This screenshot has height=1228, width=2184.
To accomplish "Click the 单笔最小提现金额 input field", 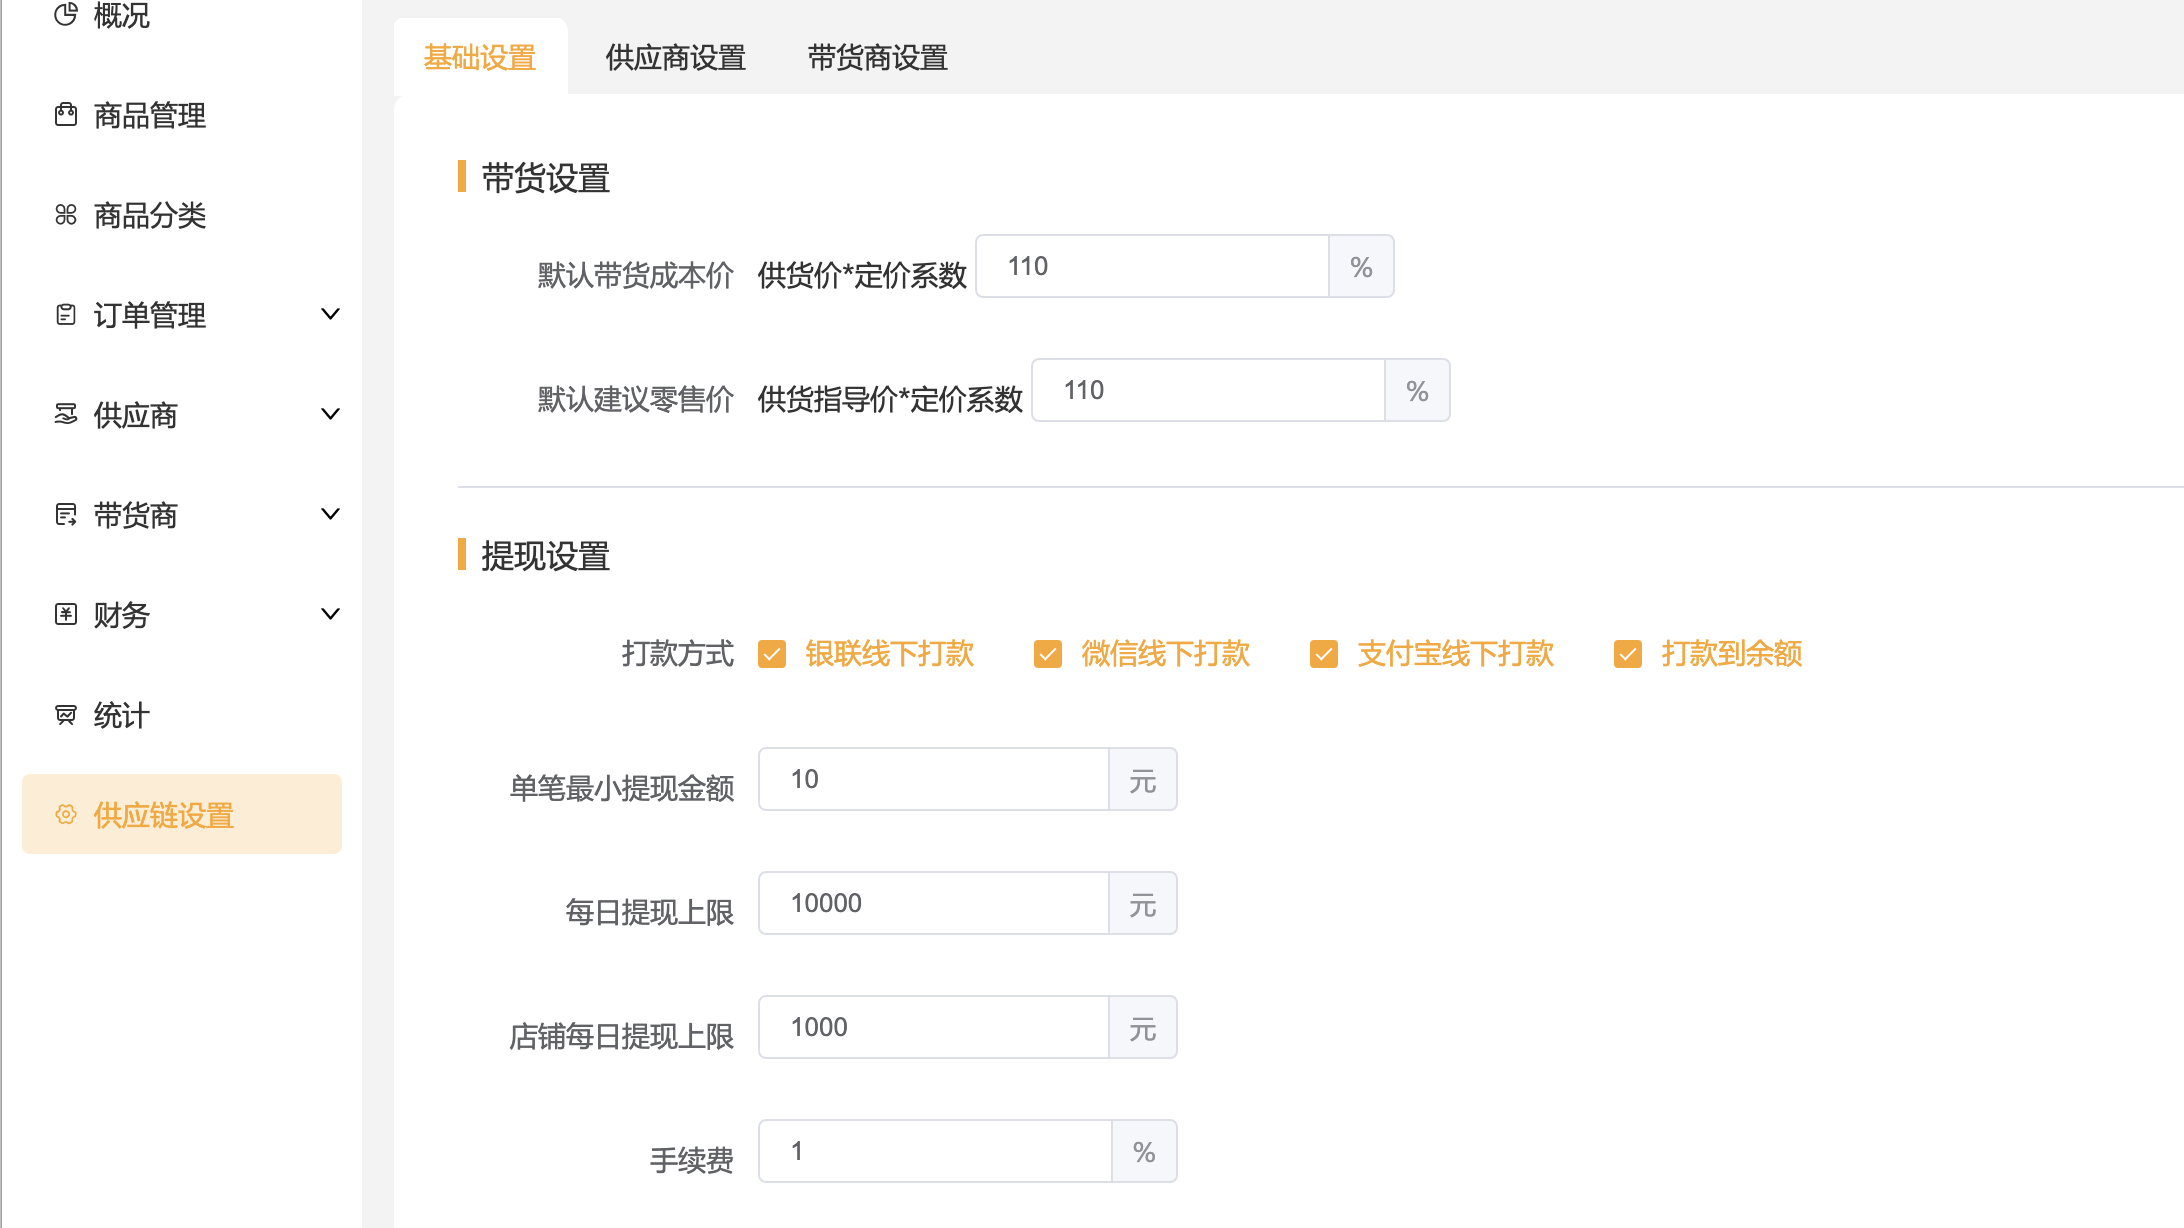I will 934,779.
